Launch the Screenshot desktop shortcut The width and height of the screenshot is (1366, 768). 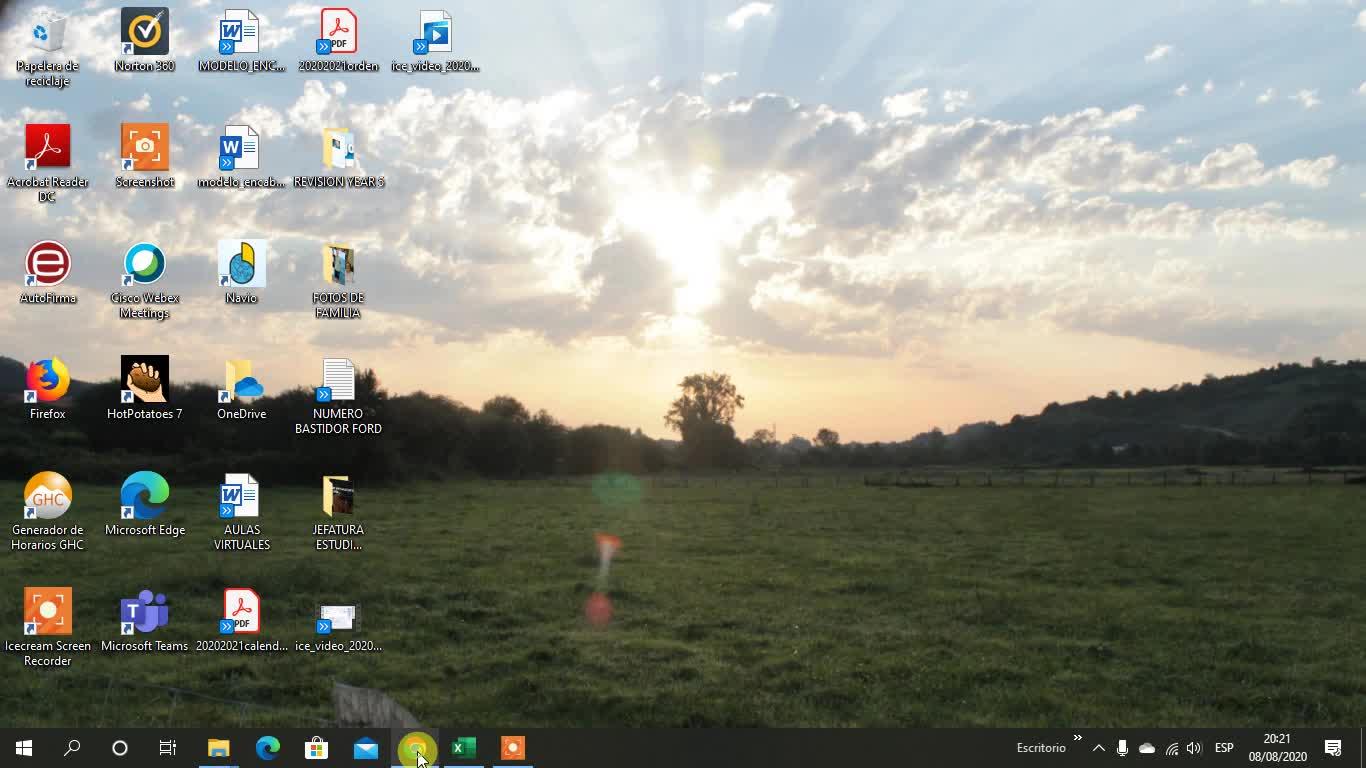point(144,156)
